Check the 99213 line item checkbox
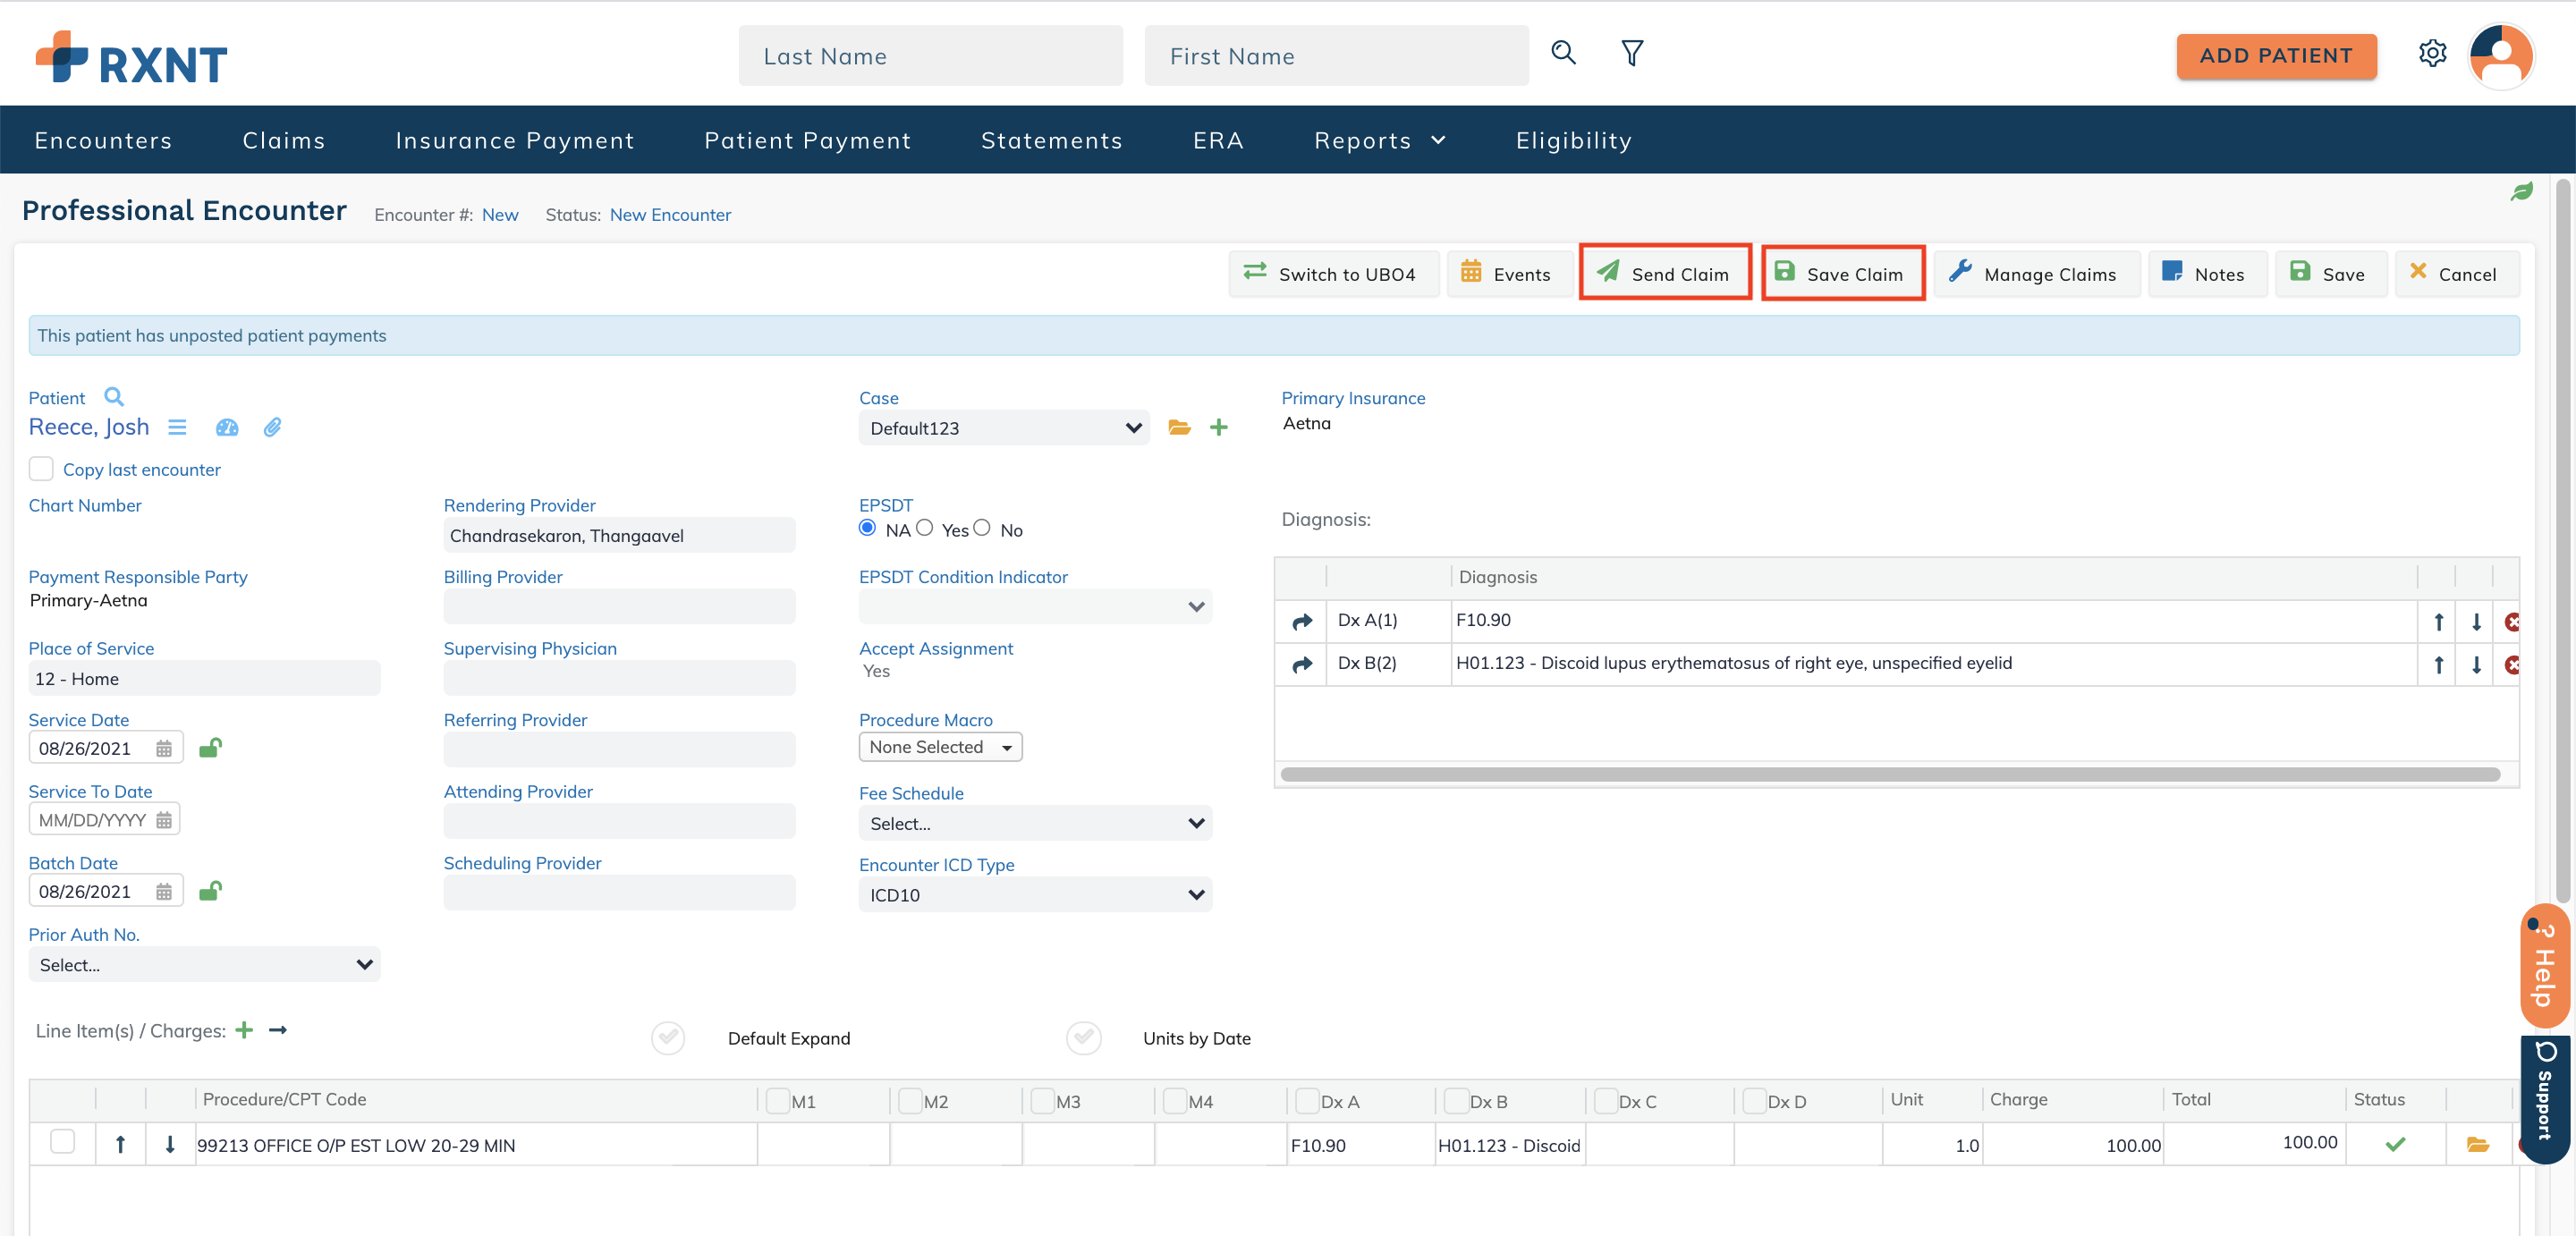This screenshot has width=2576, height=1236. tap(62, 1142)
